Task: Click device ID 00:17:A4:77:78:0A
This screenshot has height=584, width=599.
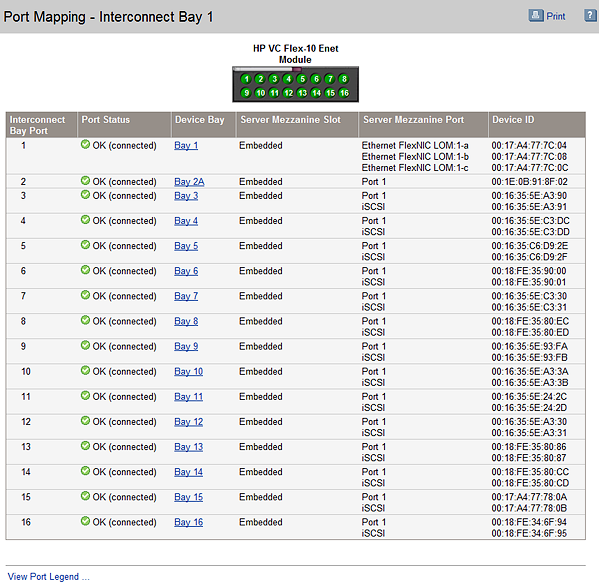Action: click(529, 497)
